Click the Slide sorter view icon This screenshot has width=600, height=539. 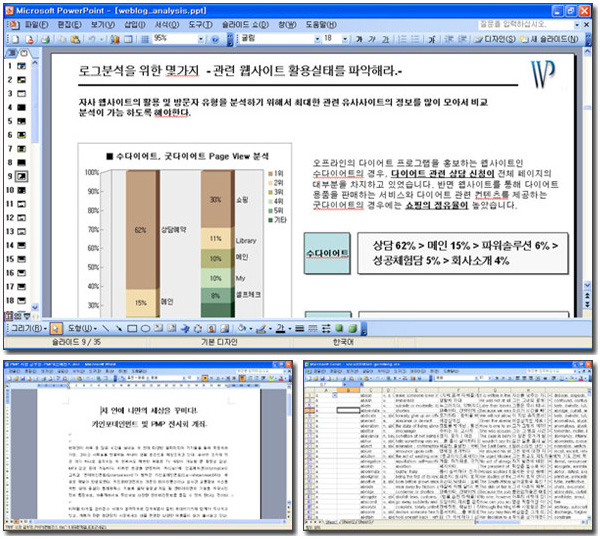click(18, 316)
